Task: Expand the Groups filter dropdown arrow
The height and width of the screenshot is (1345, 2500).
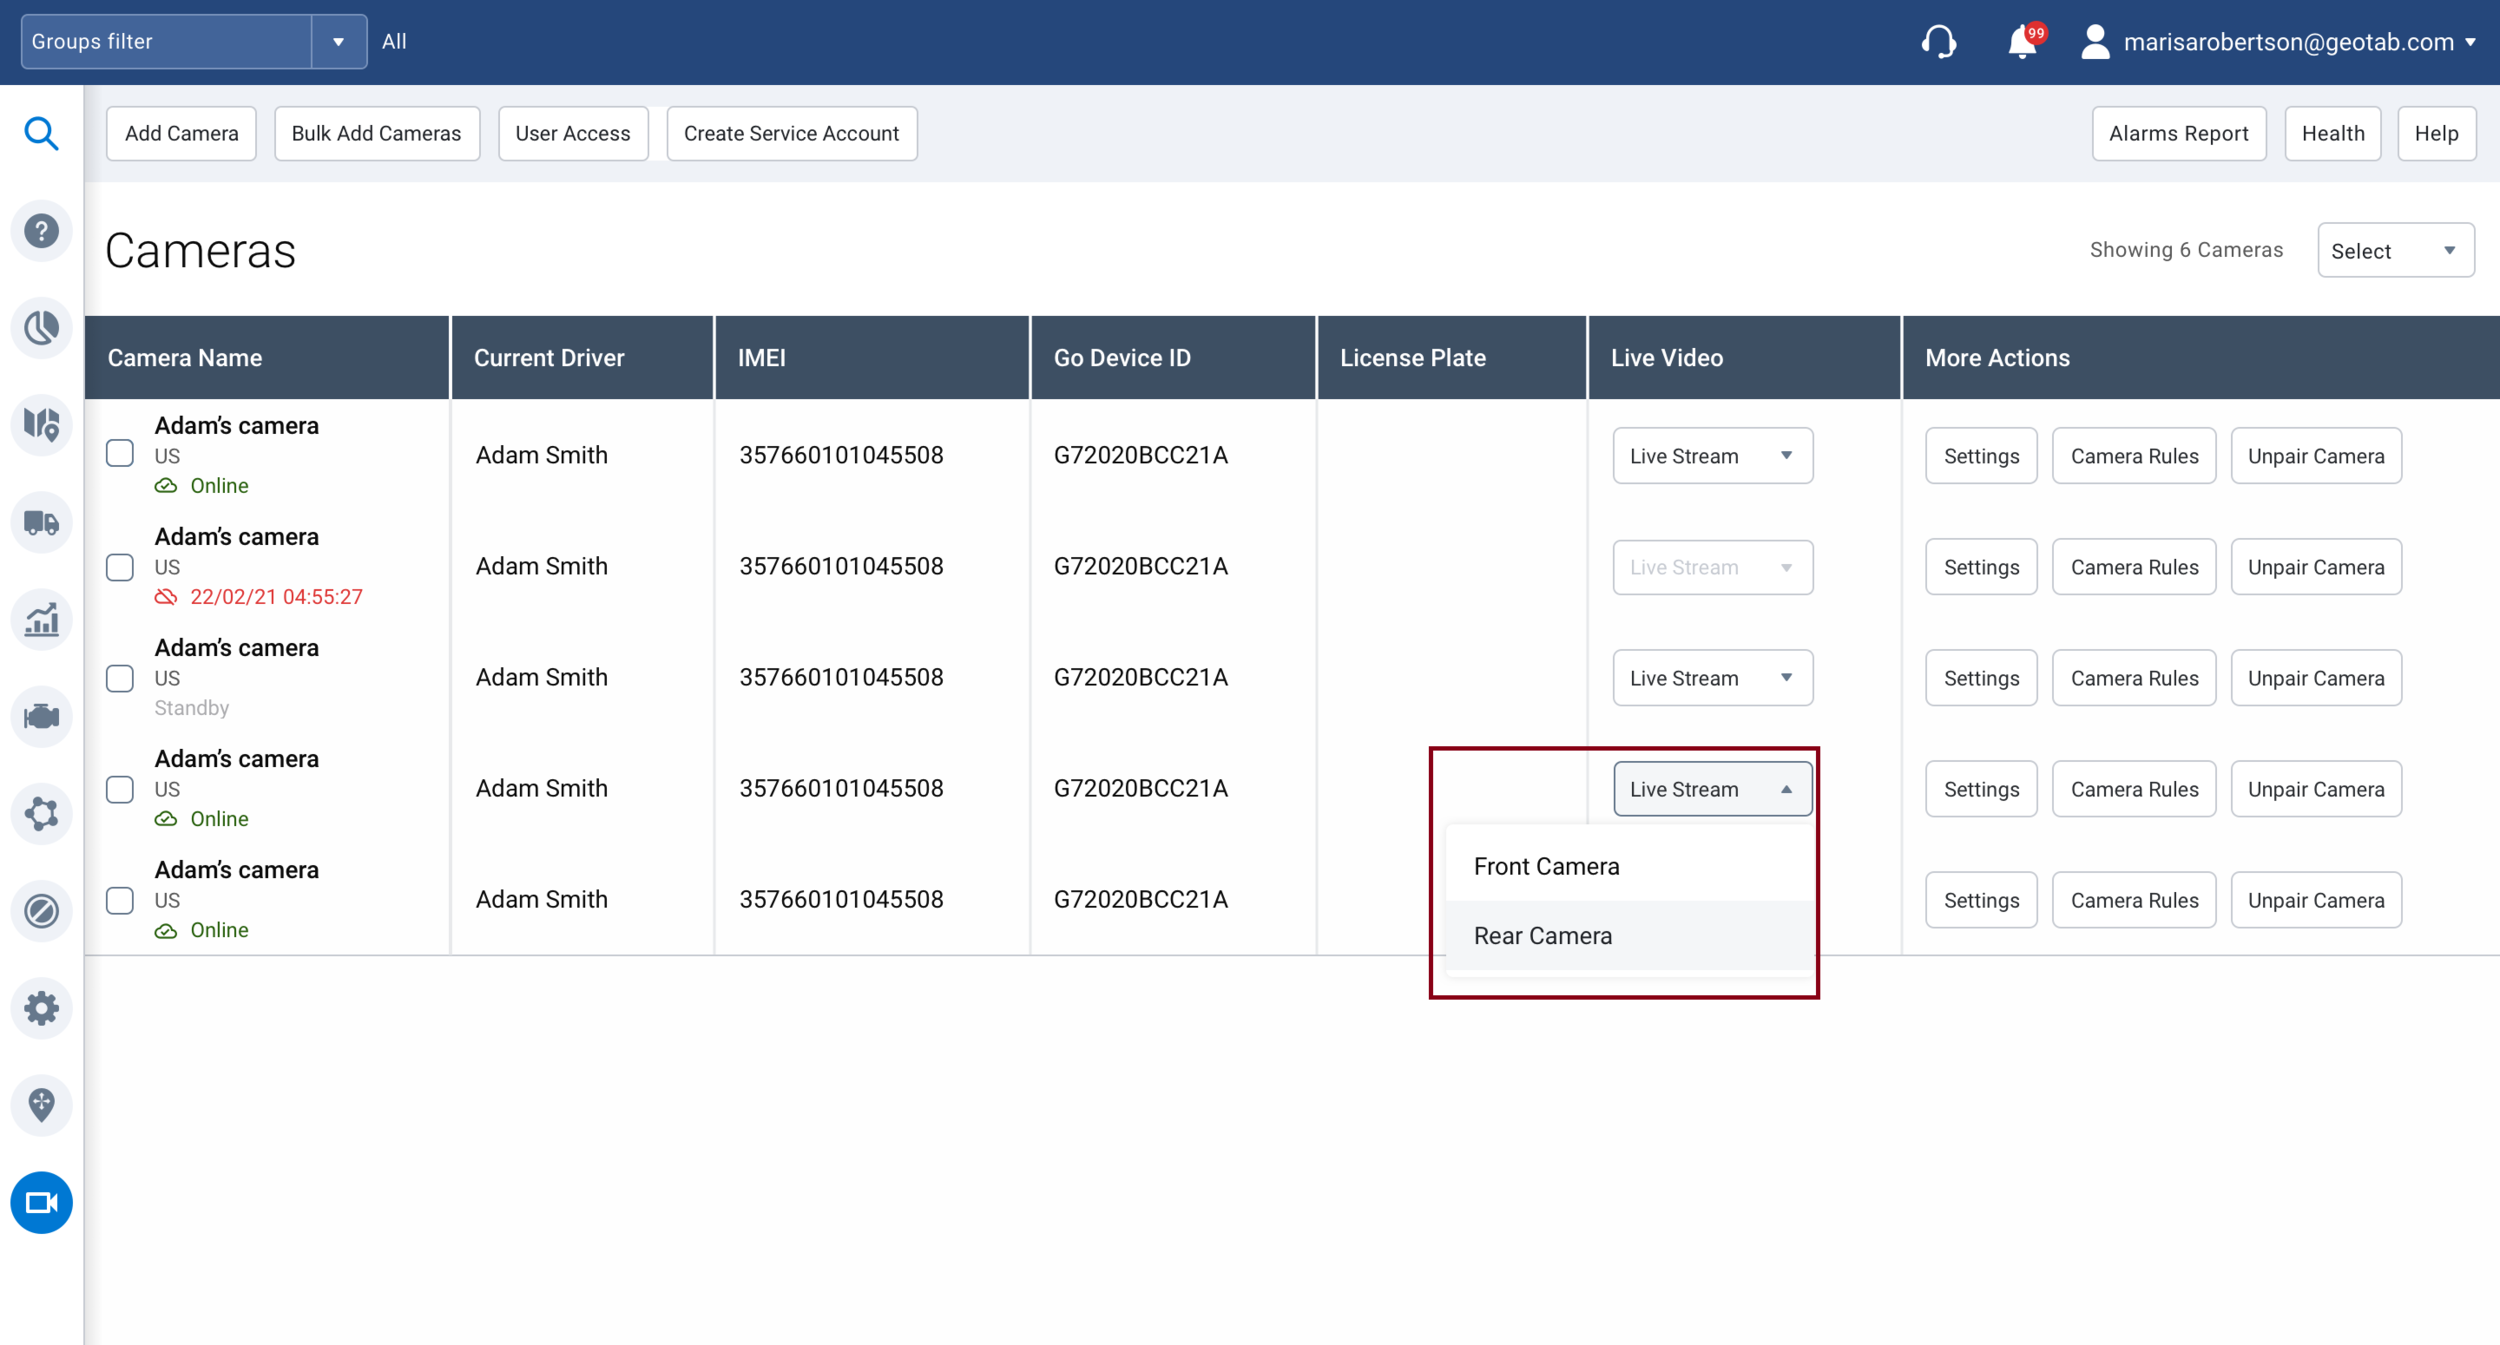Action: pos(339,42)
